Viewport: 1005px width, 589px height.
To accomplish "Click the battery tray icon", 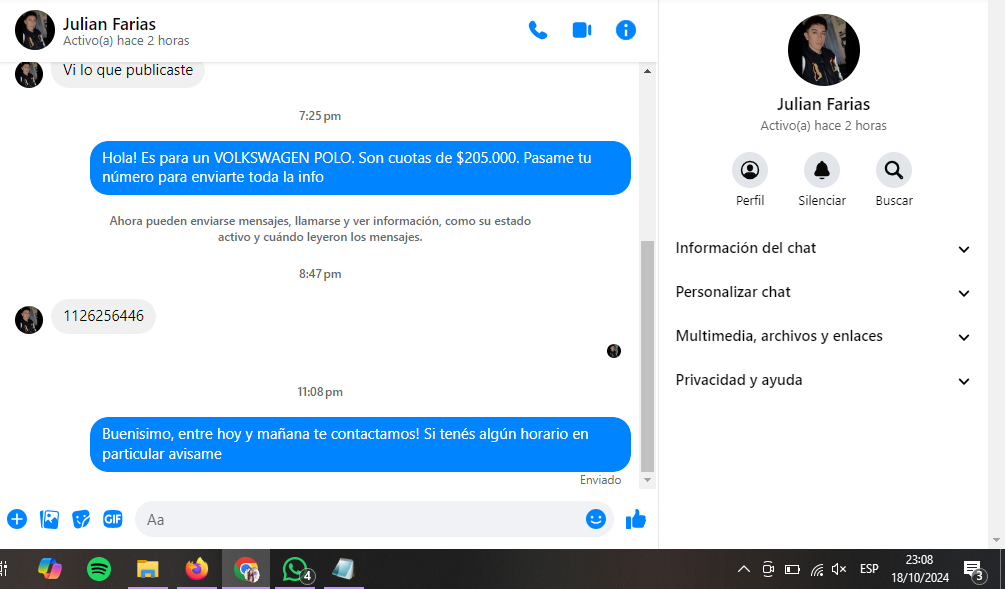I will [792, 568].
